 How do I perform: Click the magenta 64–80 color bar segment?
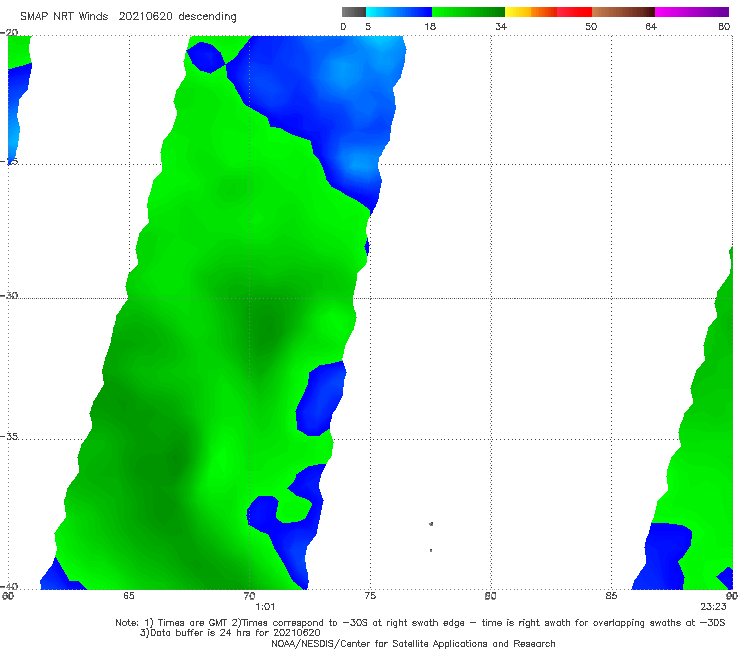pyautogui.click(x=692, y=12)
